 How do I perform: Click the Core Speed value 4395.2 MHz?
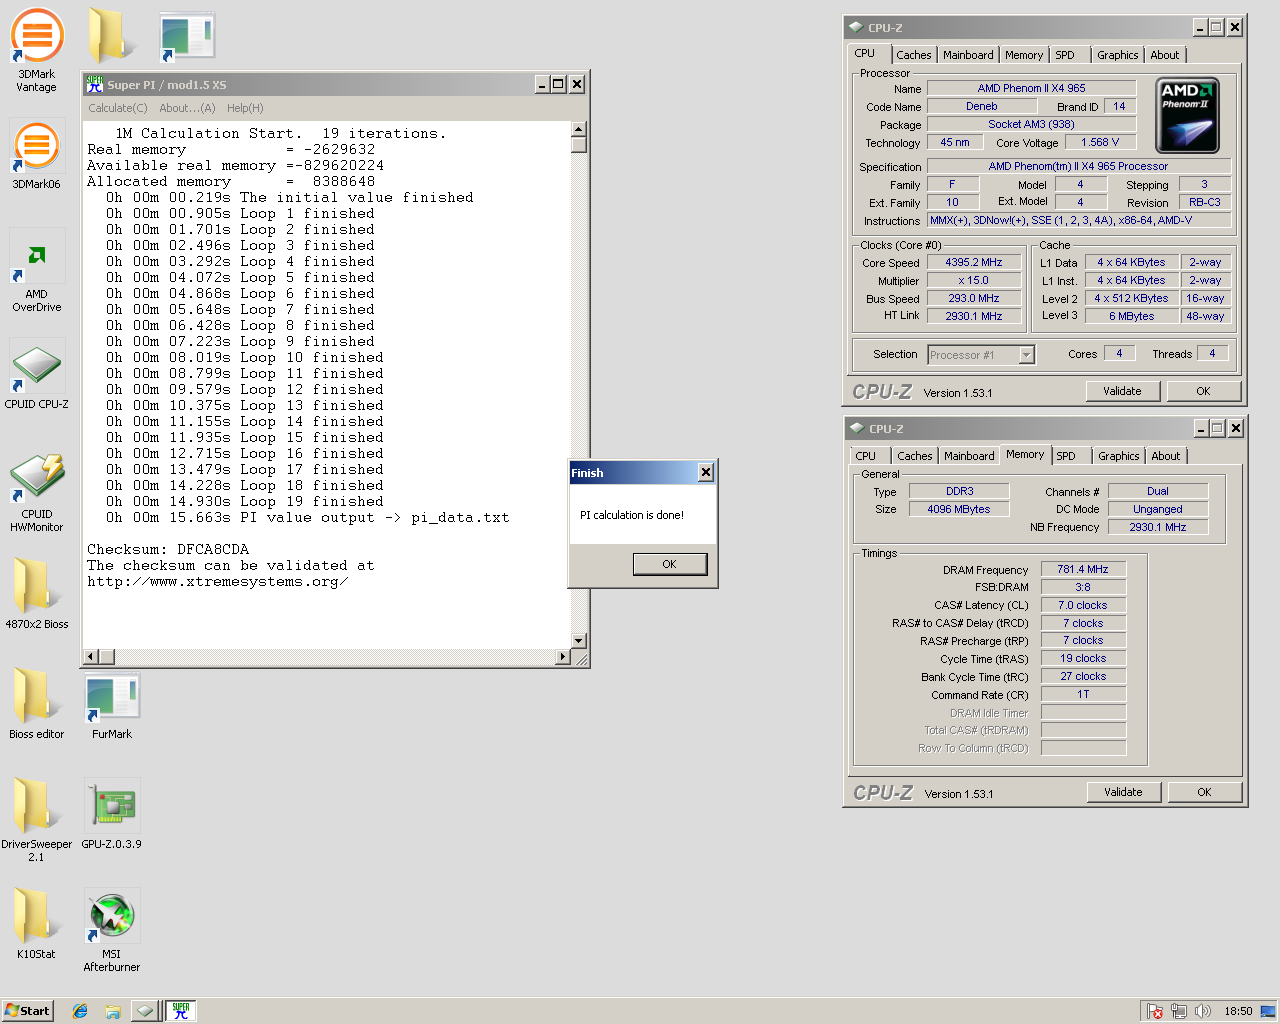(974, 262)
